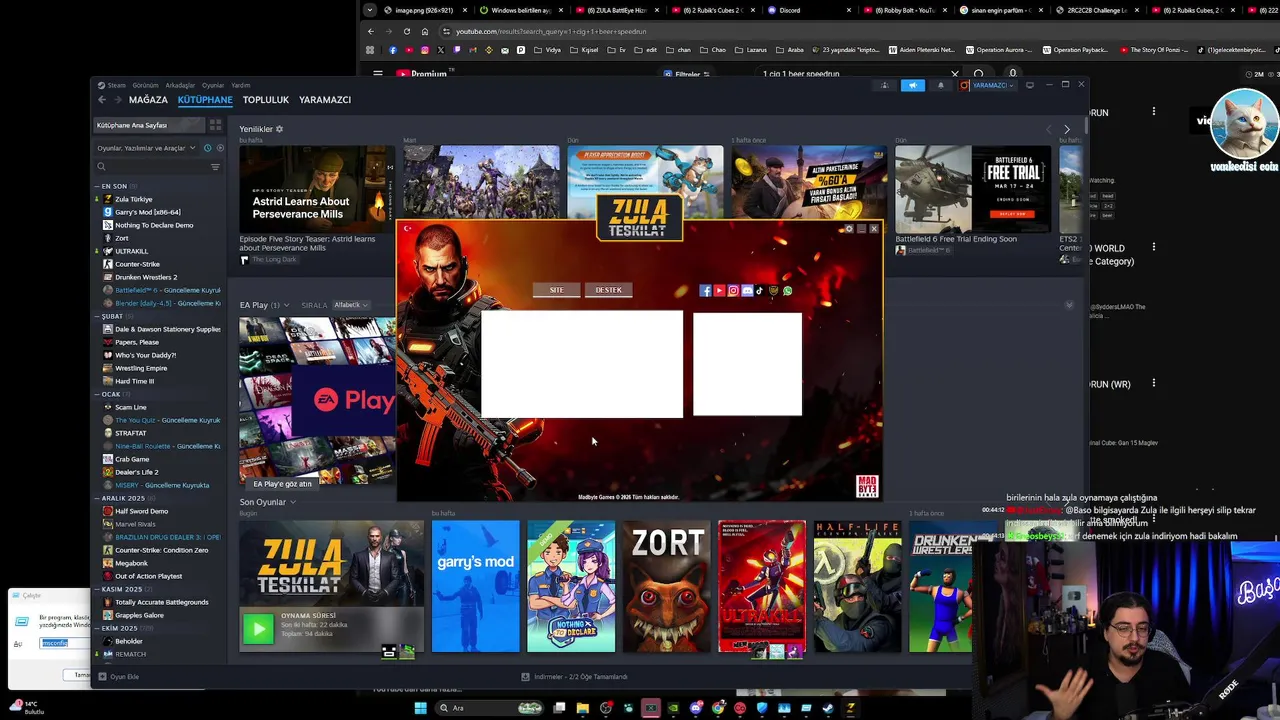Click Kütüphane Ana Sayfası button
Image resolution: width=1280 pixels, height=720 pixels.
tap(149, 125)
